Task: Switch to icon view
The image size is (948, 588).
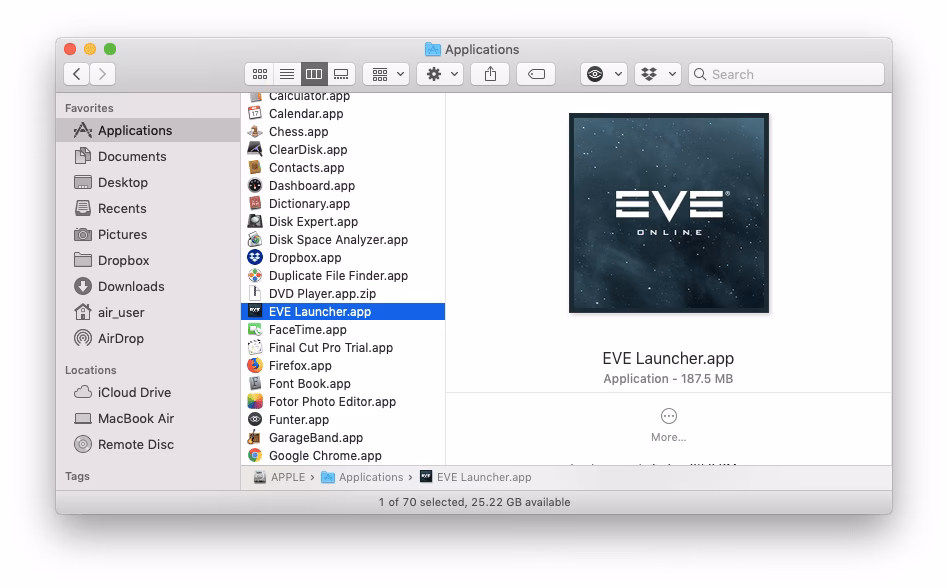Action: (260, 74)
